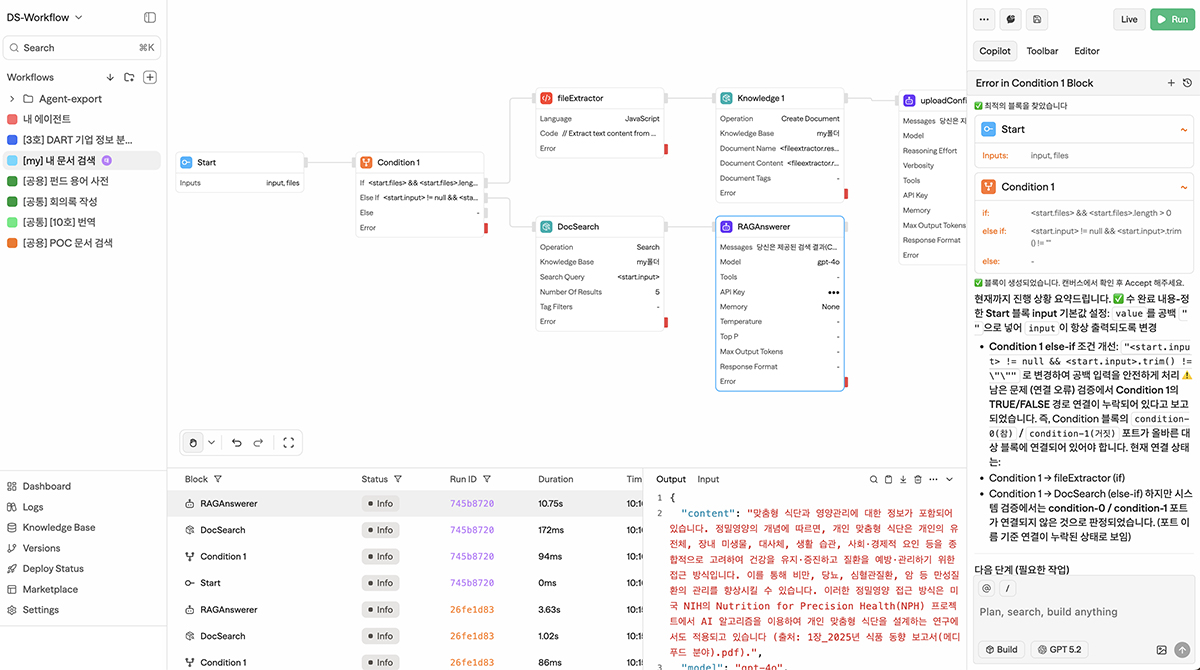Click the new folder icon beside Workflows
Screen dimensions: 1200x670
pos(129,77)
